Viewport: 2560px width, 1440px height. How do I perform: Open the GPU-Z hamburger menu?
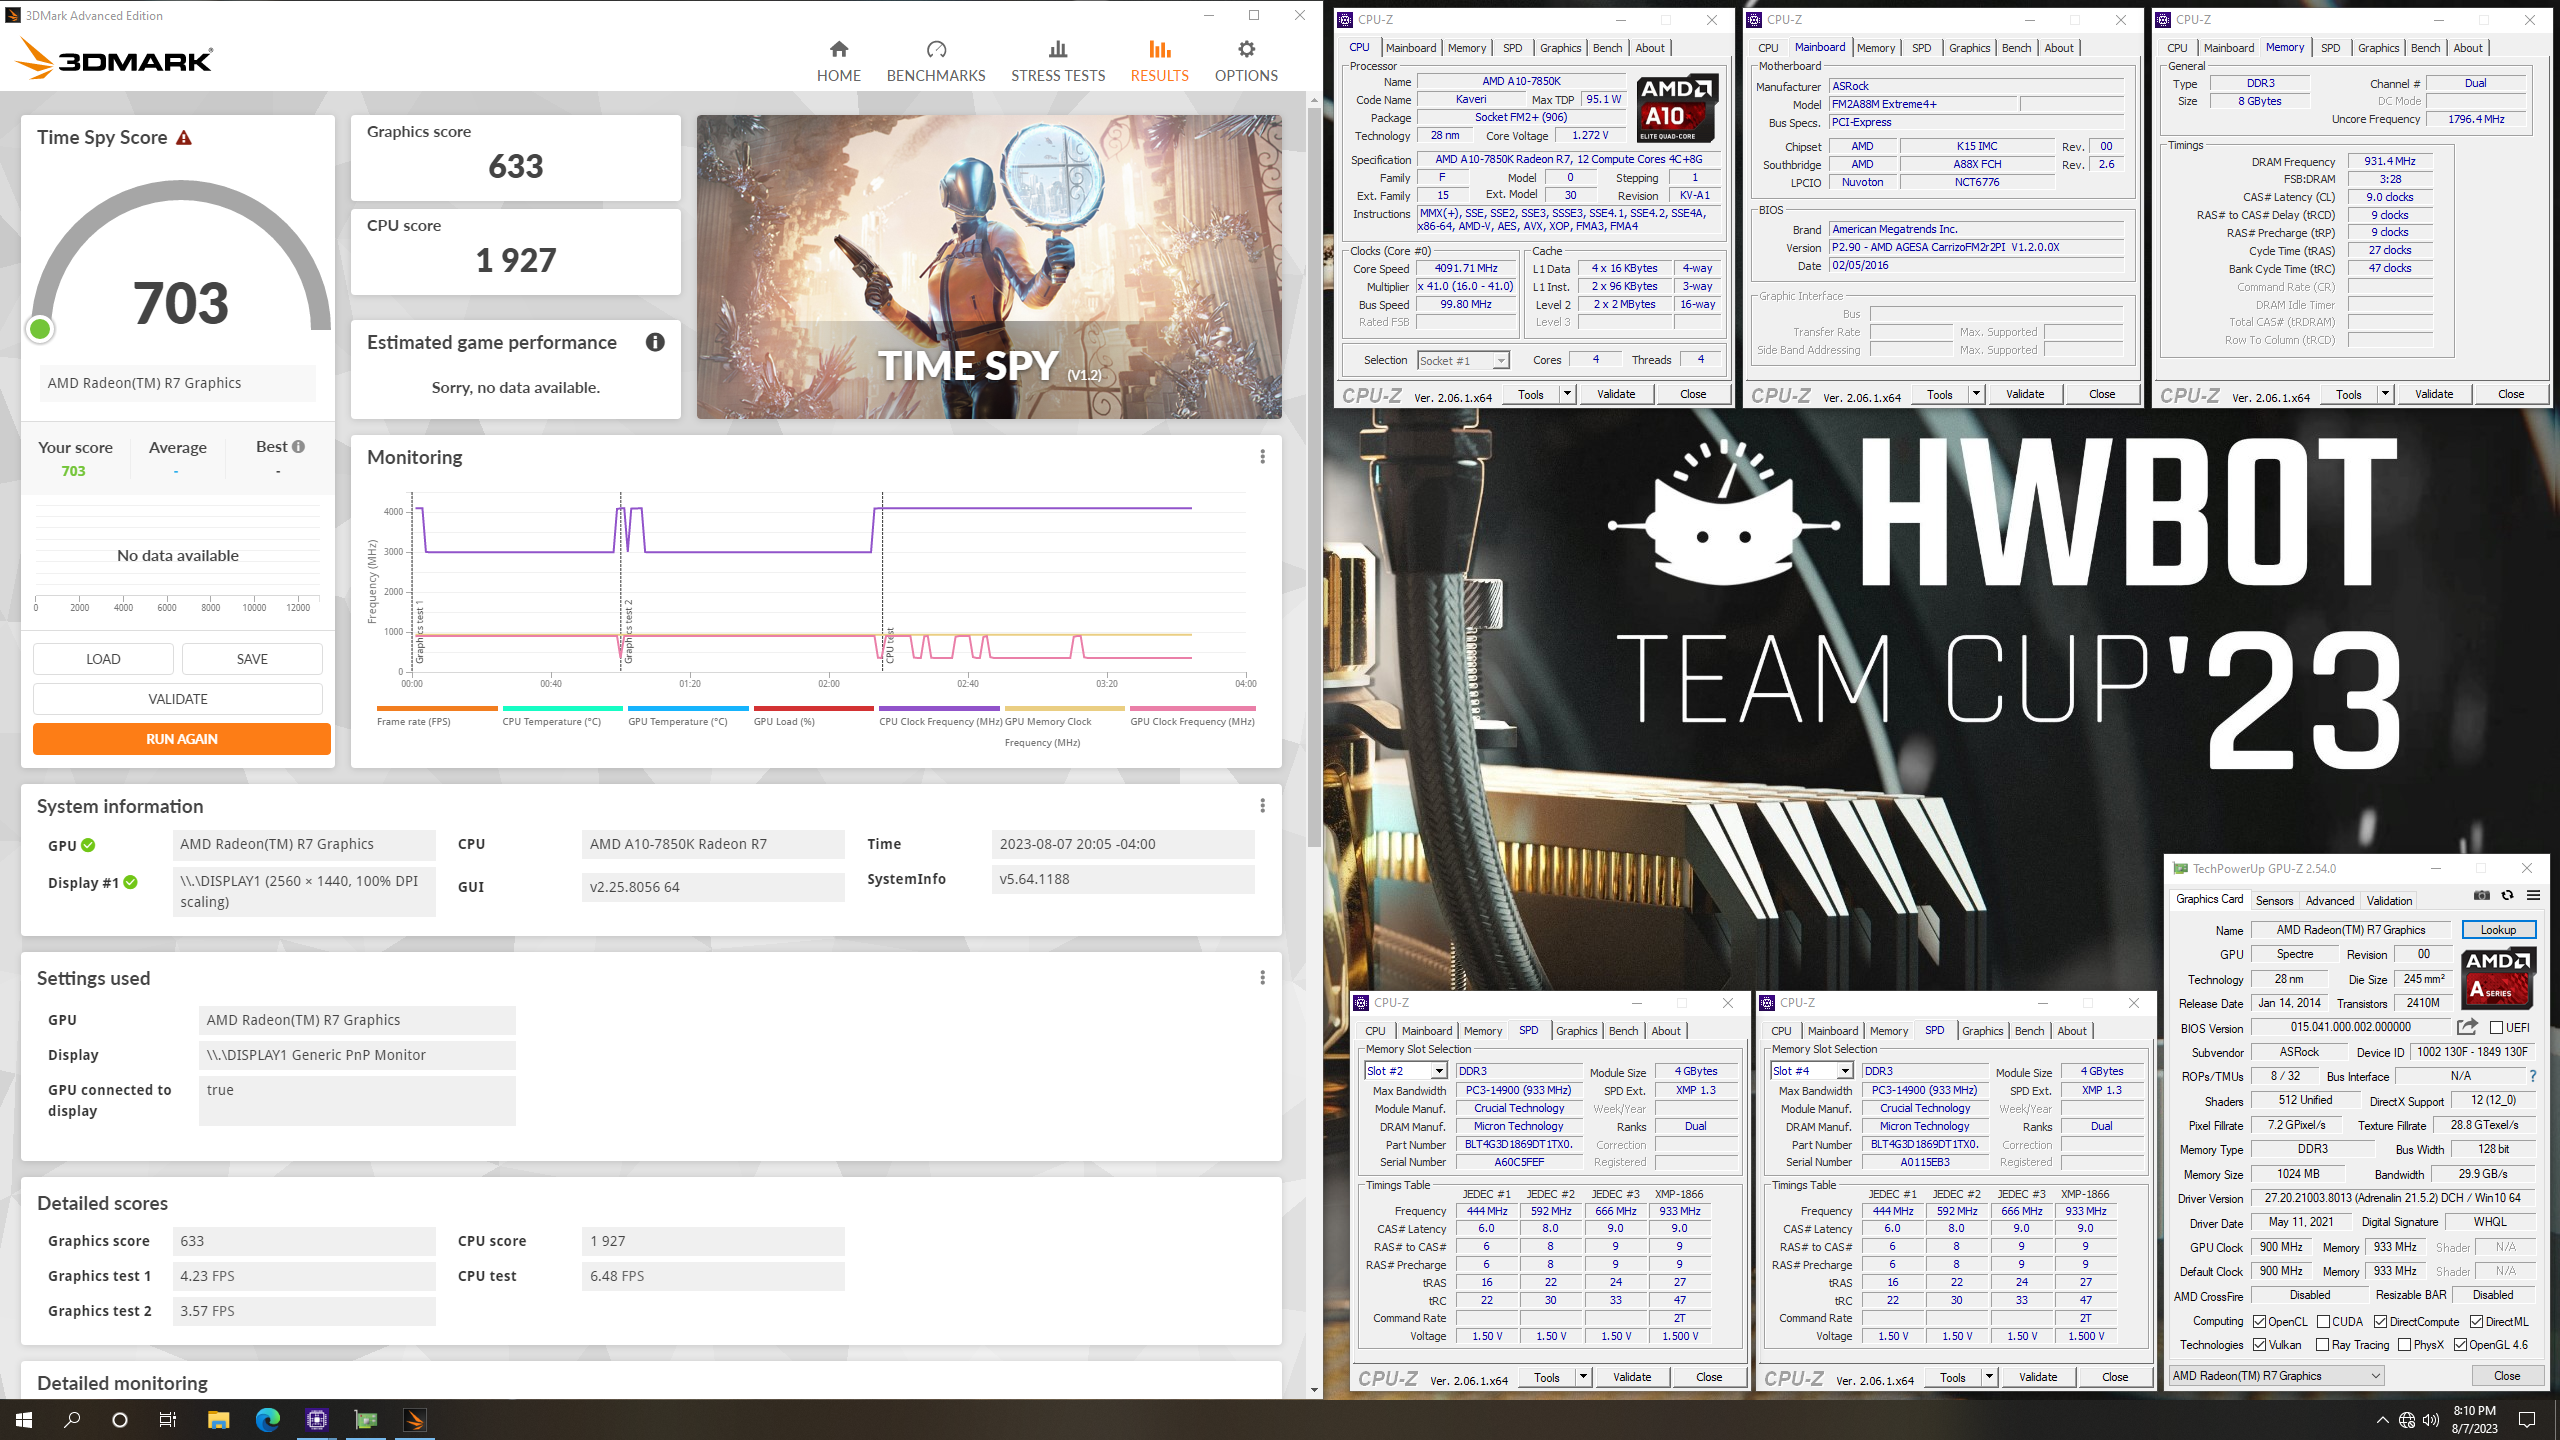pos(2533,896)
